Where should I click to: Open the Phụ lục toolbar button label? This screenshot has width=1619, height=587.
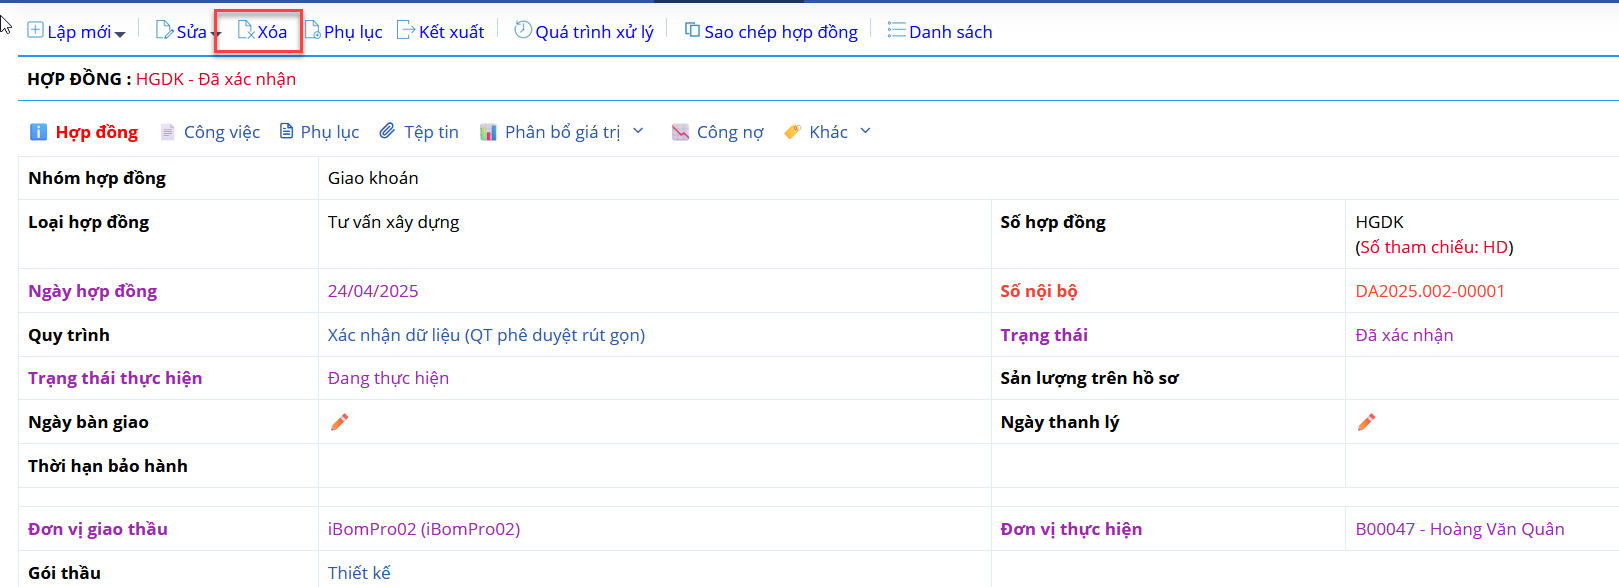[x=353, y=32]
